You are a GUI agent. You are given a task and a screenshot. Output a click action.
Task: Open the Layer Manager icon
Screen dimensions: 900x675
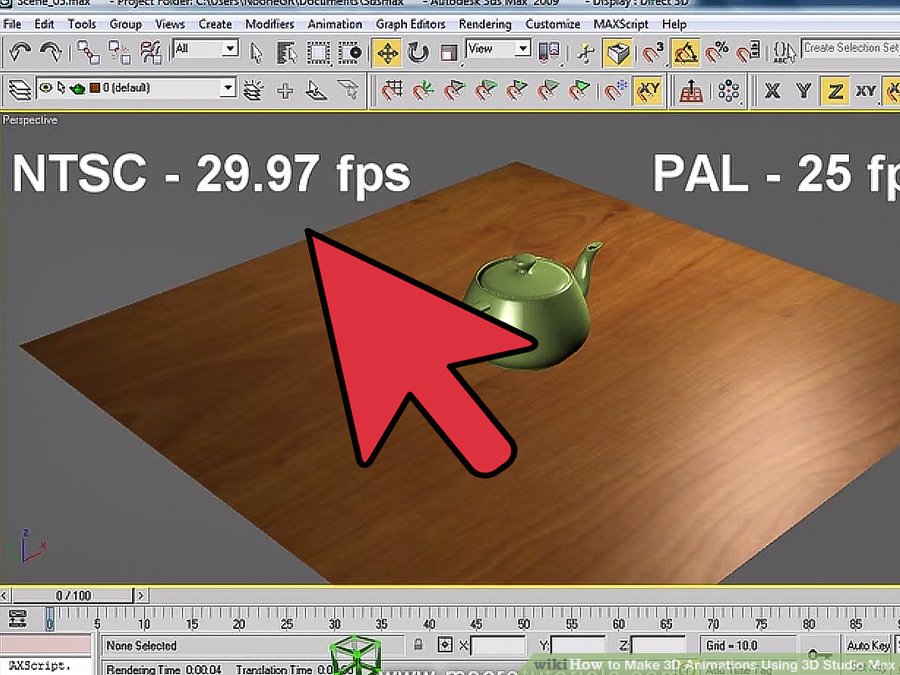(19, 91)
